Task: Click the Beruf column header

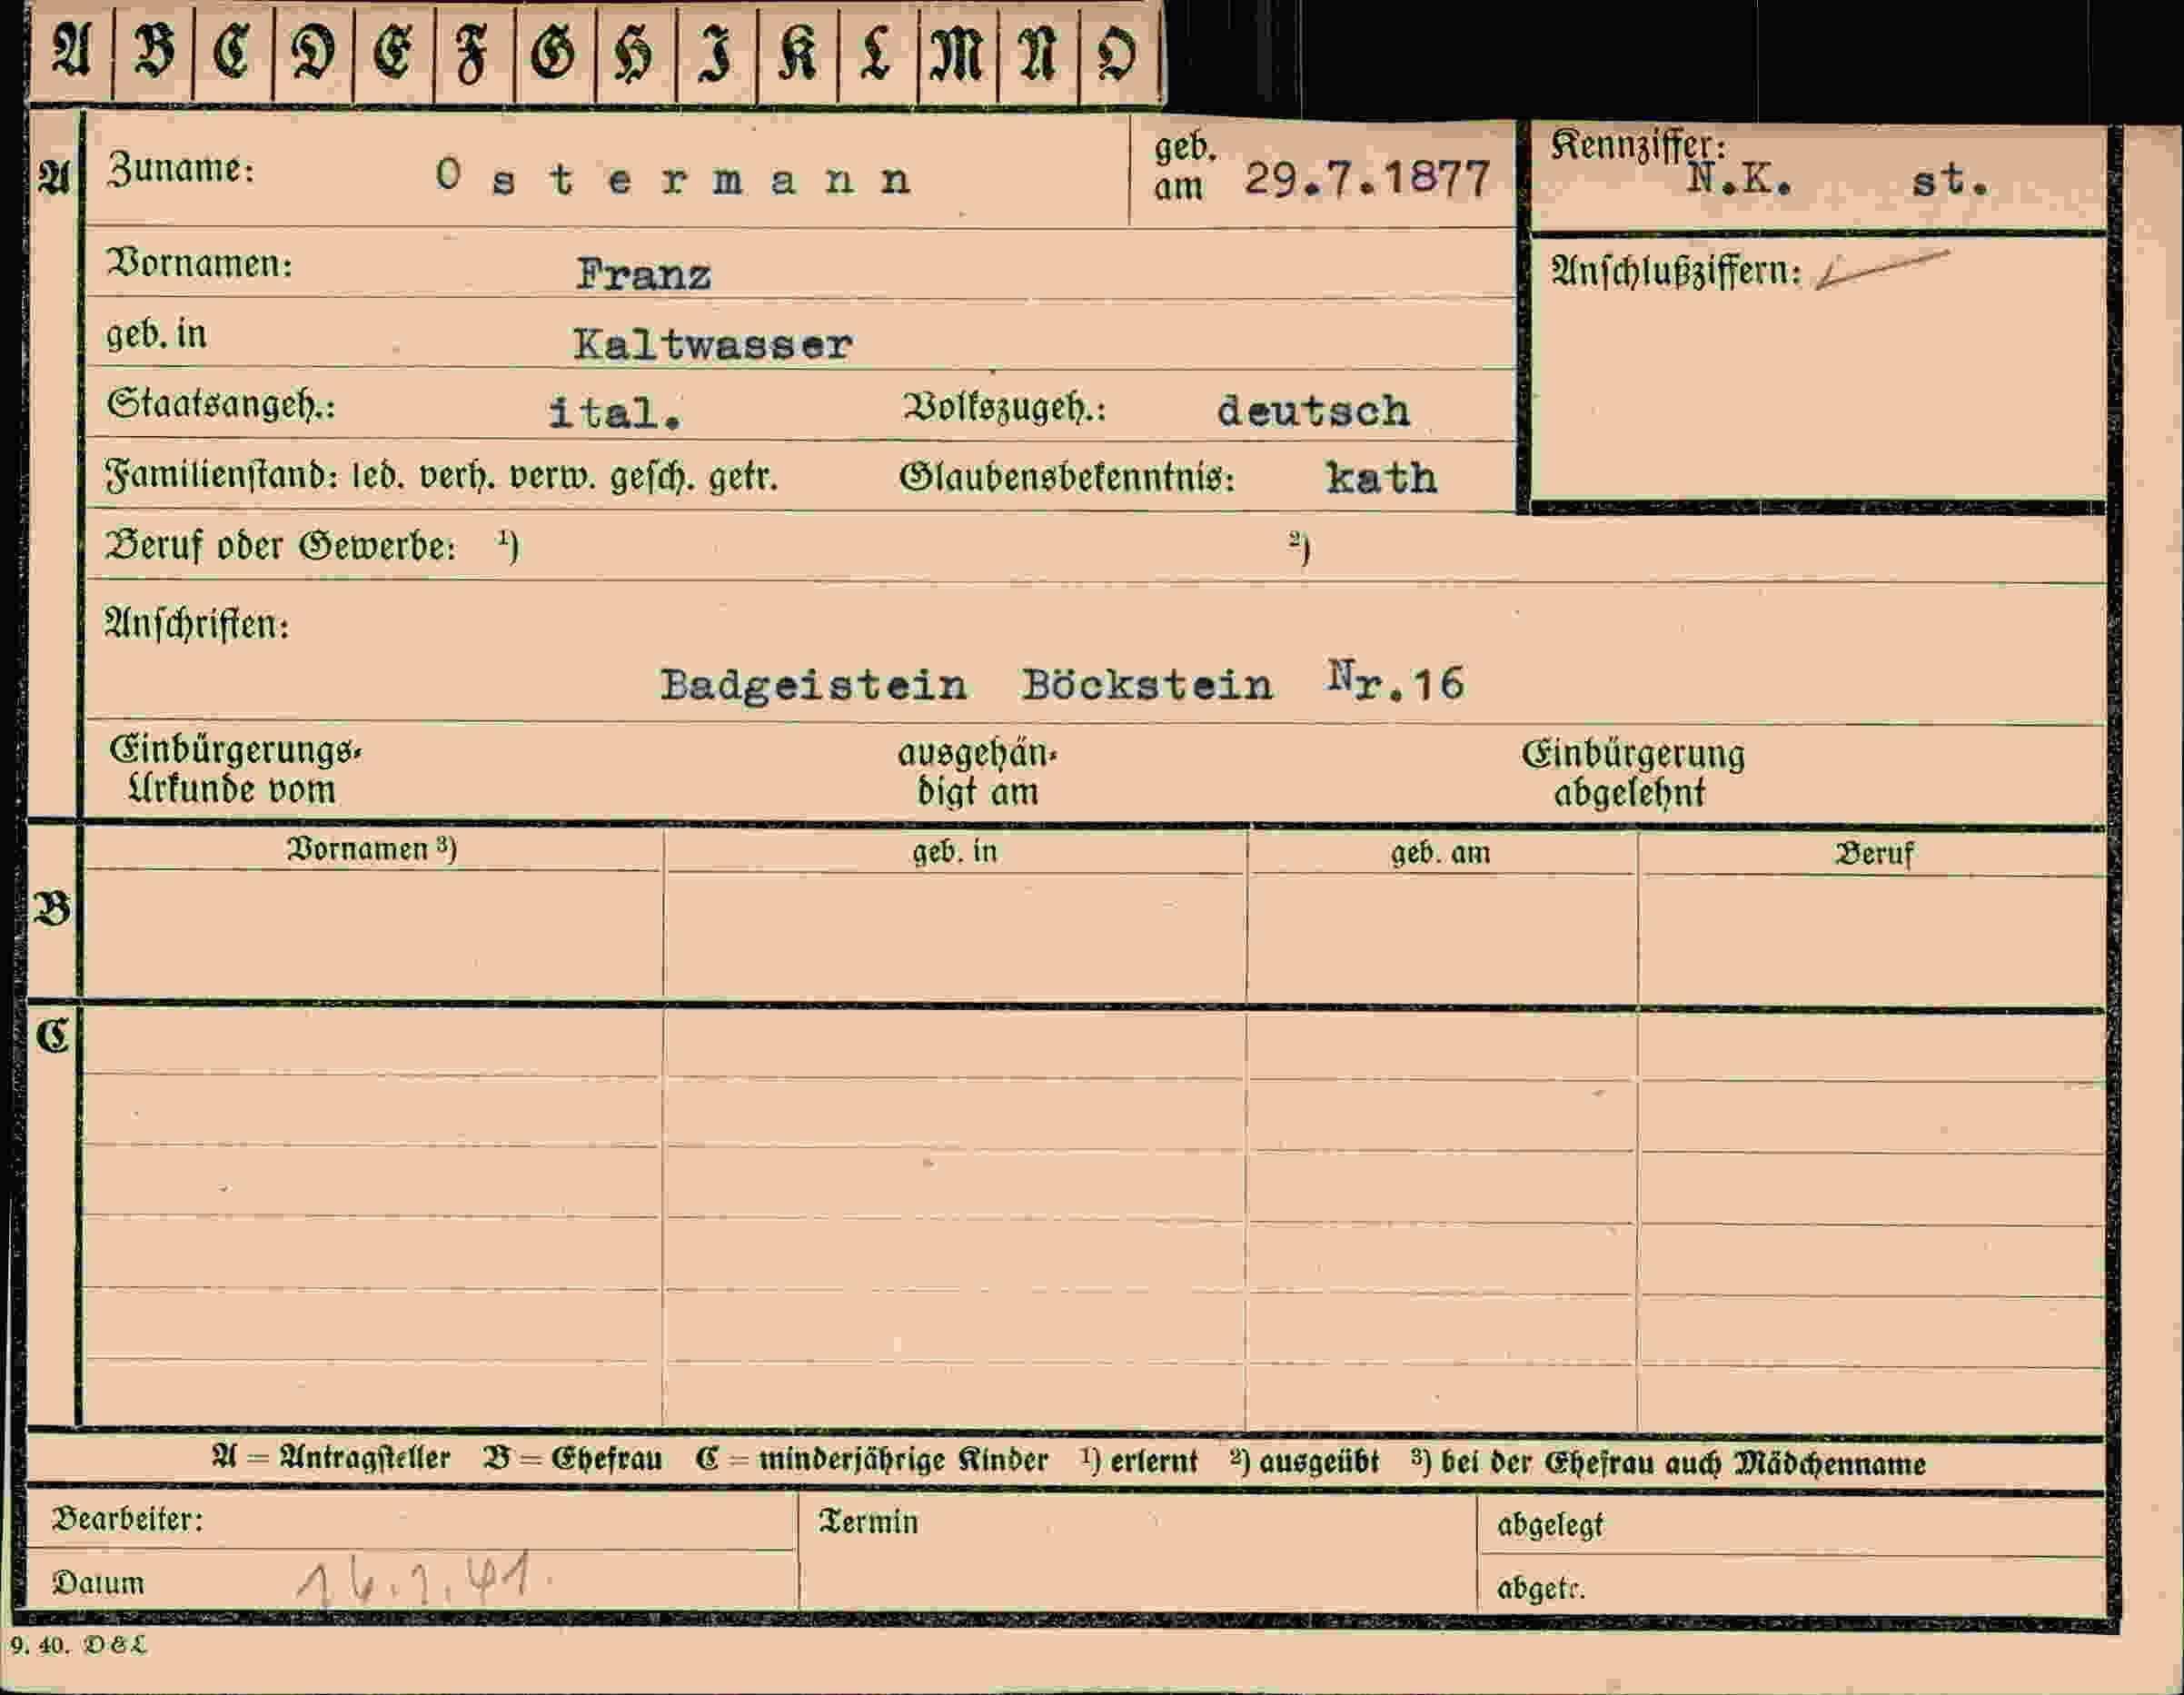Action: pos(1873,854)
